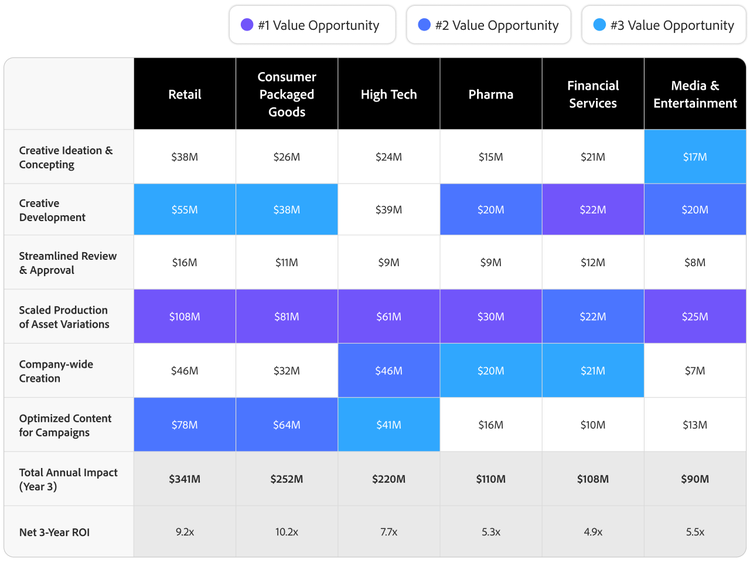Select the Consumer Packaged Goods column header

287,94
